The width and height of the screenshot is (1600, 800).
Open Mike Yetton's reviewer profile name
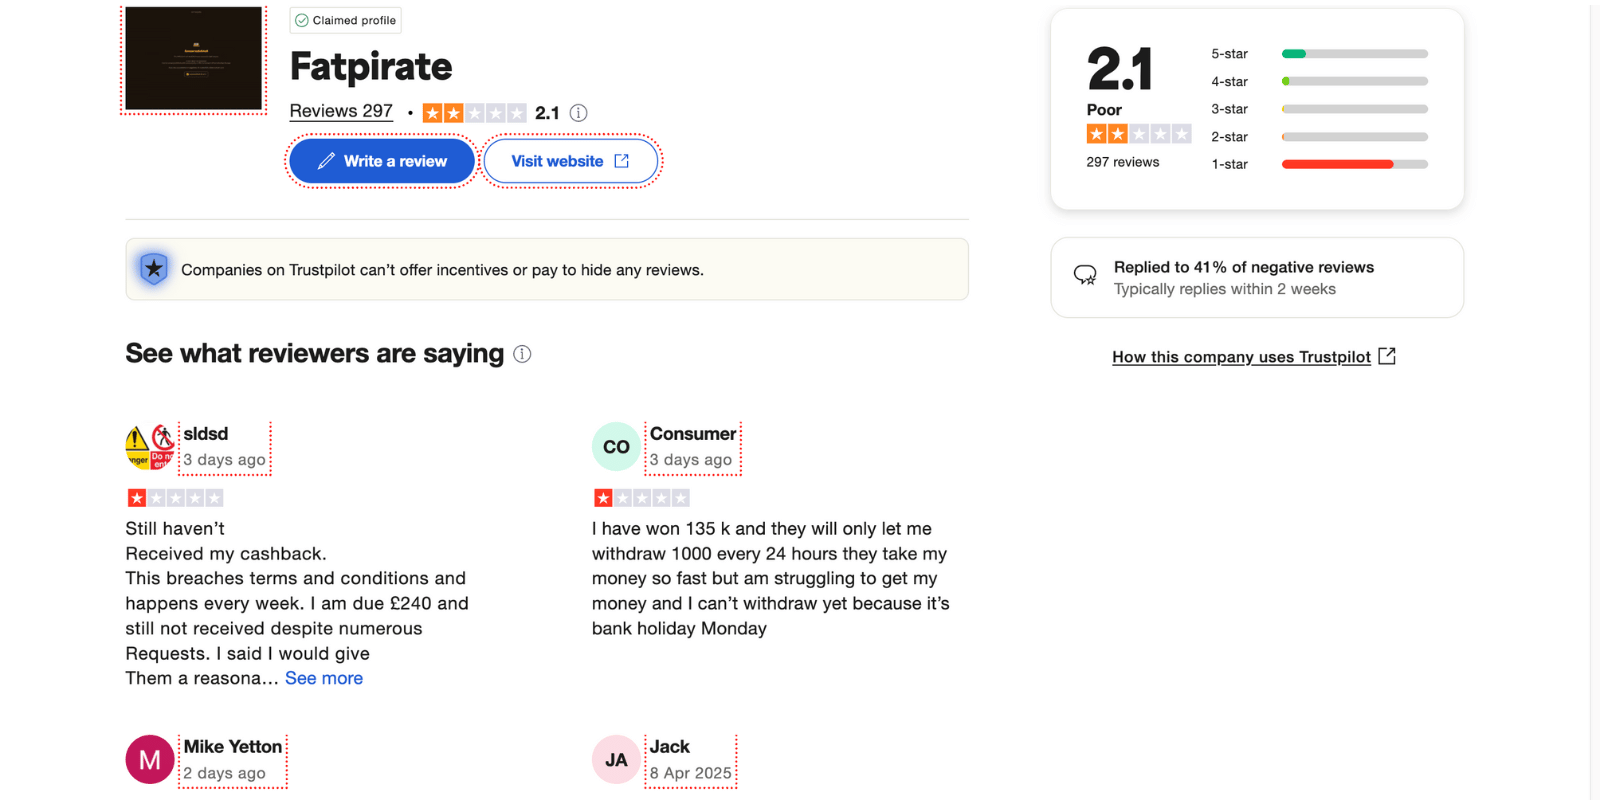(233, 747)
